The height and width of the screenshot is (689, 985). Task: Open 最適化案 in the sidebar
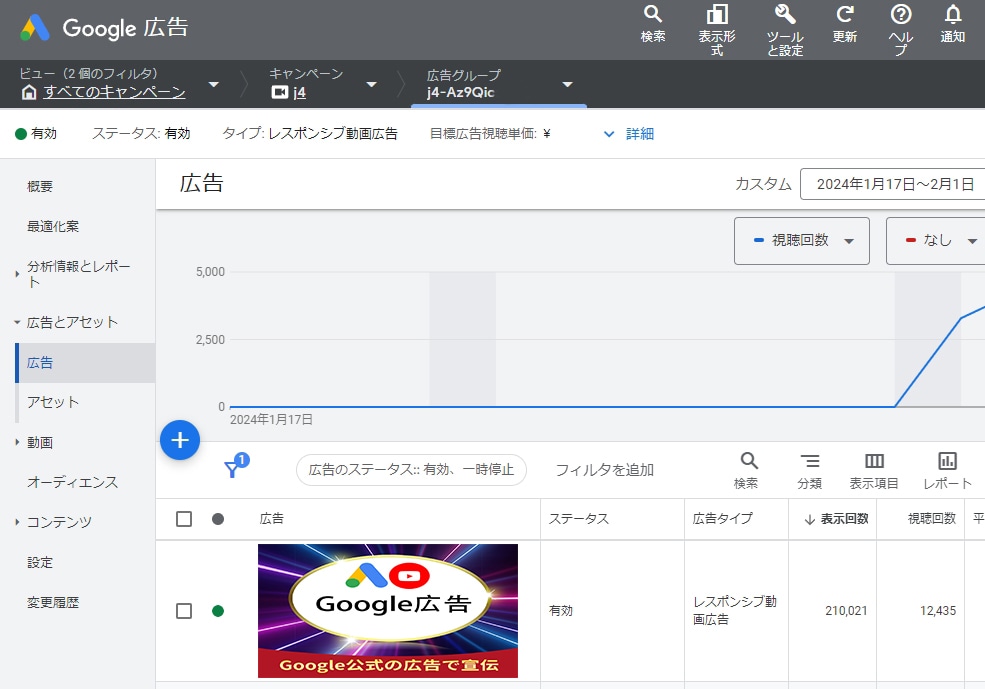pos(53,226)
